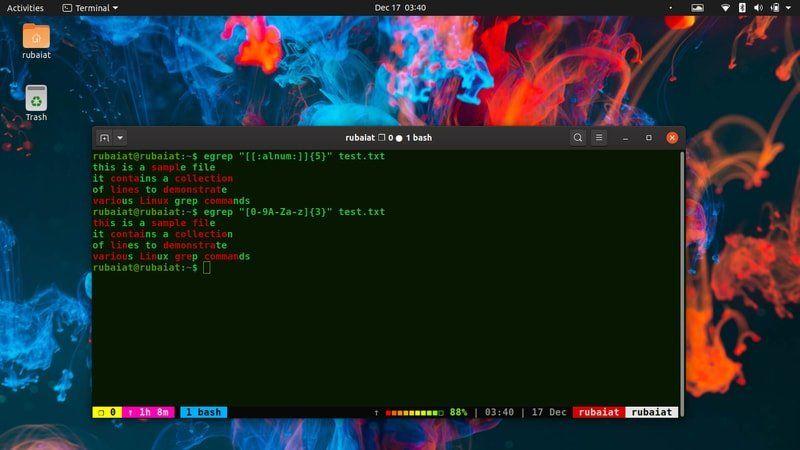
Task: Open the rubaiat home folder on desktop
Action: 36,41
